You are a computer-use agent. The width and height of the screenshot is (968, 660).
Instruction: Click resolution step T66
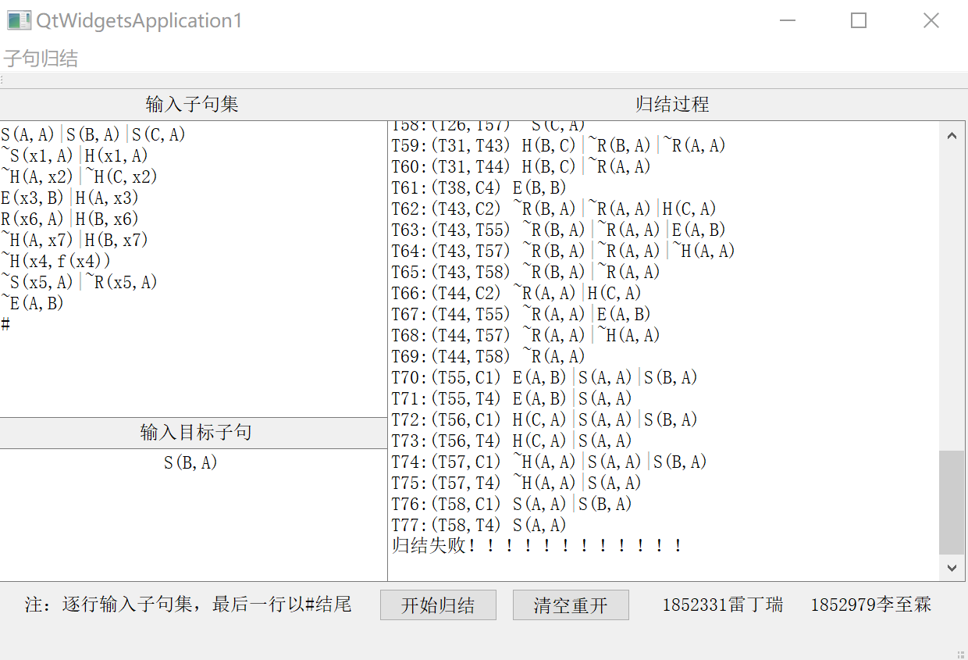(x=516, y=293)
